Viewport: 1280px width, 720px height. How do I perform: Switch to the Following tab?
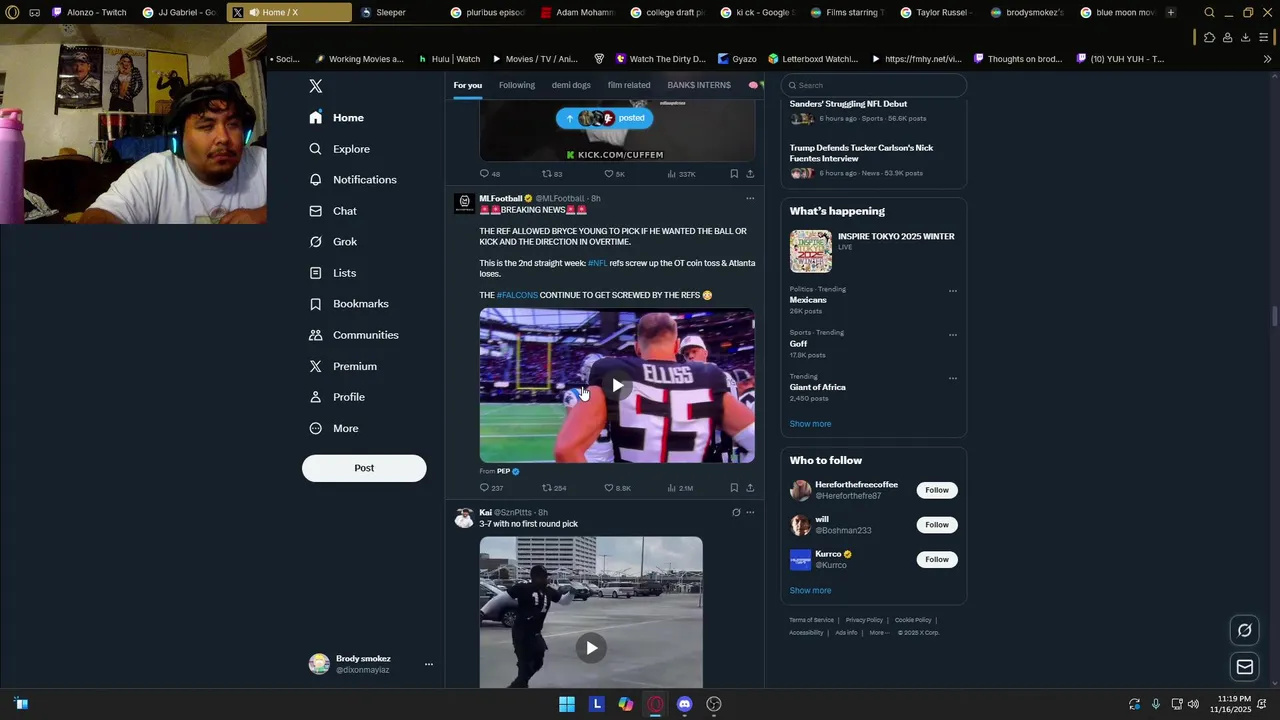(517, 85)
